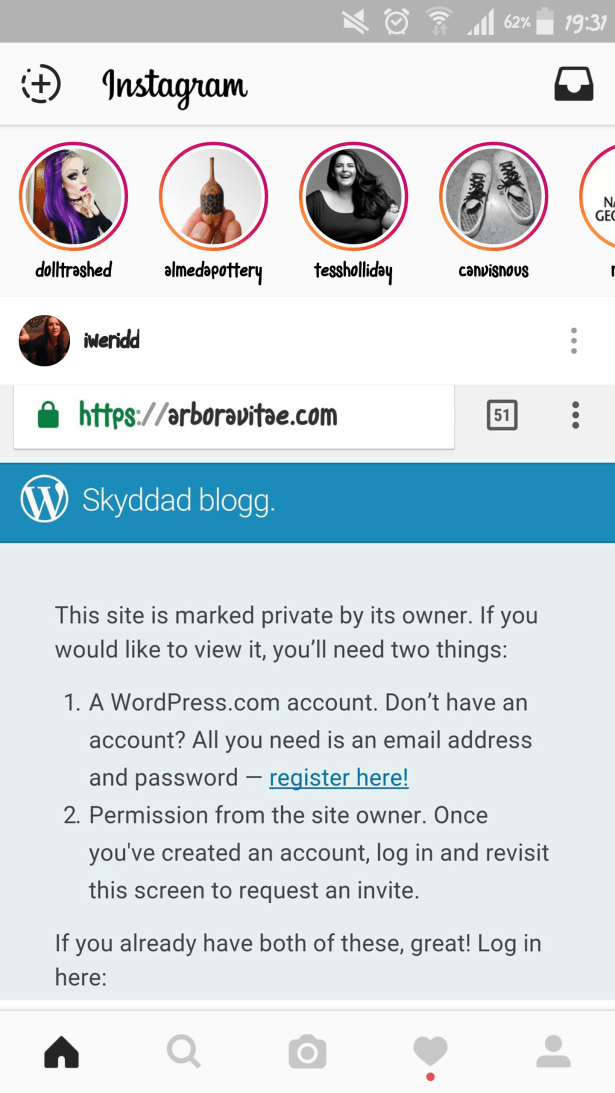The image size is (615, 1093).
Task: Open browser overflow menu beside tab counter
Action: tap(575, 415)
